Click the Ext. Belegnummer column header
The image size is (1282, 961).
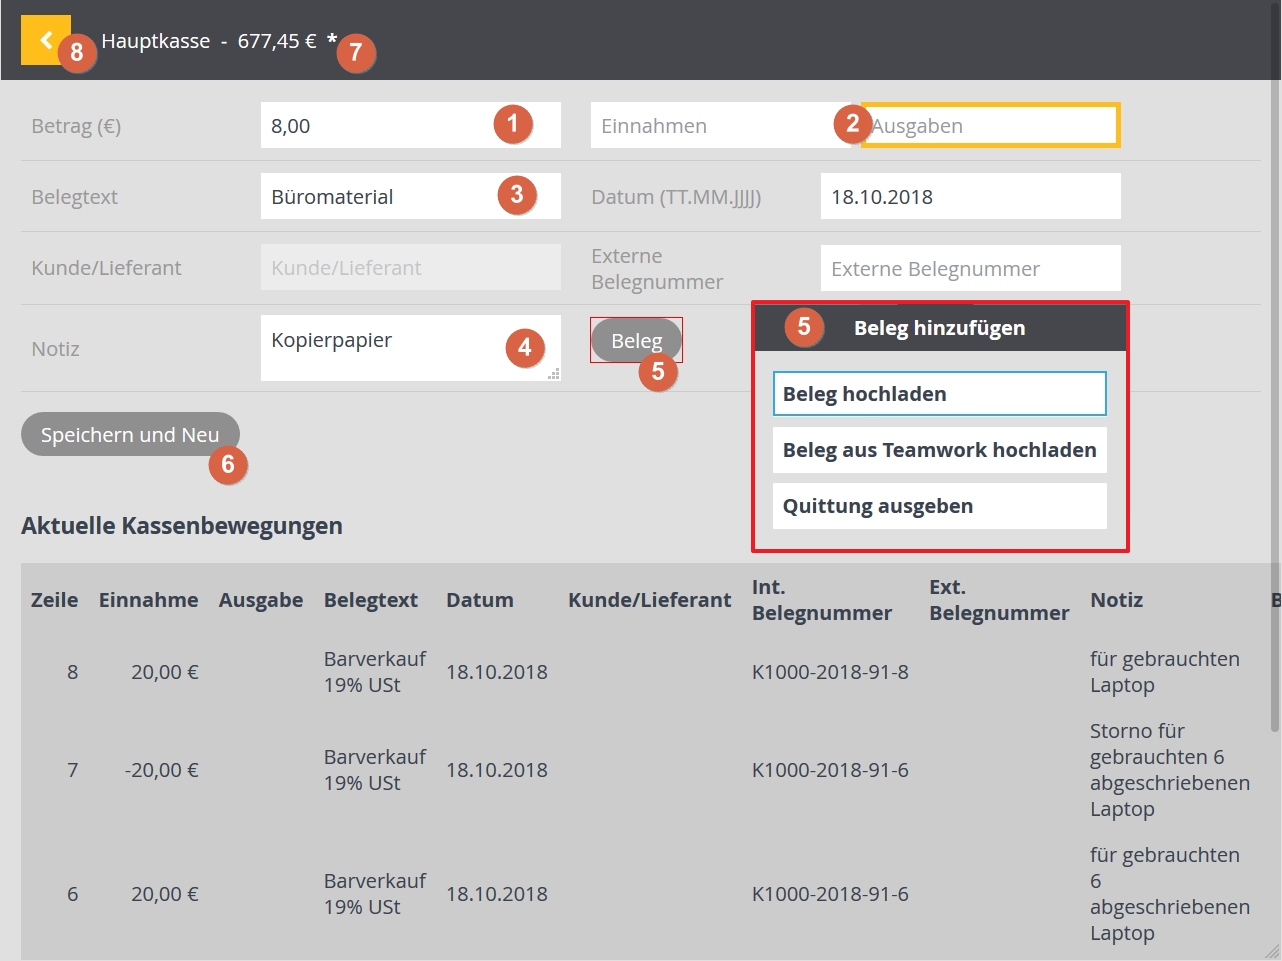click(x=999, y=600)
